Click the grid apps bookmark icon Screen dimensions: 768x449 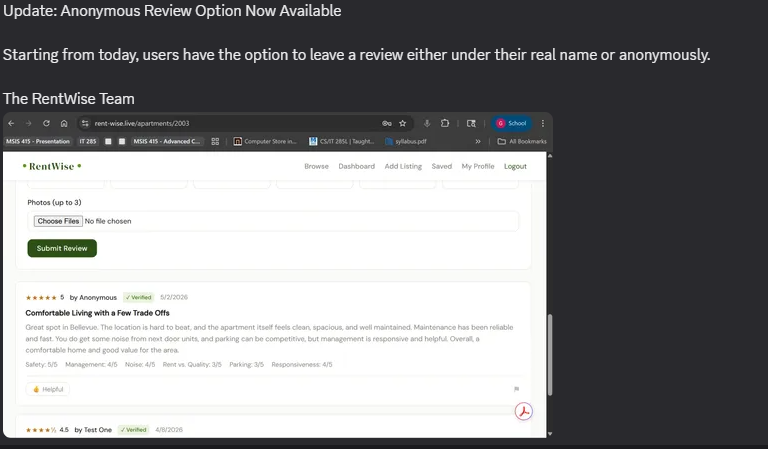[x=215, y=142]
